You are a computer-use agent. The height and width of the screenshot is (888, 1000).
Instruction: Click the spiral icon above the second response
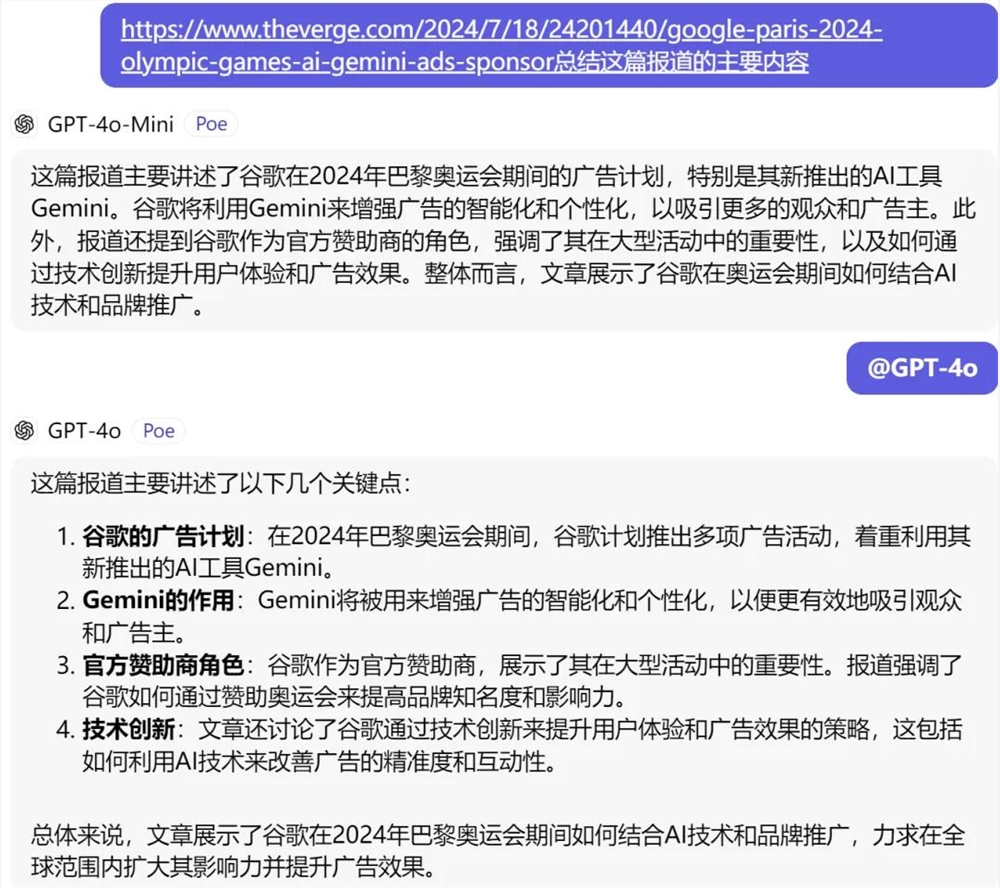pos(24,431)
